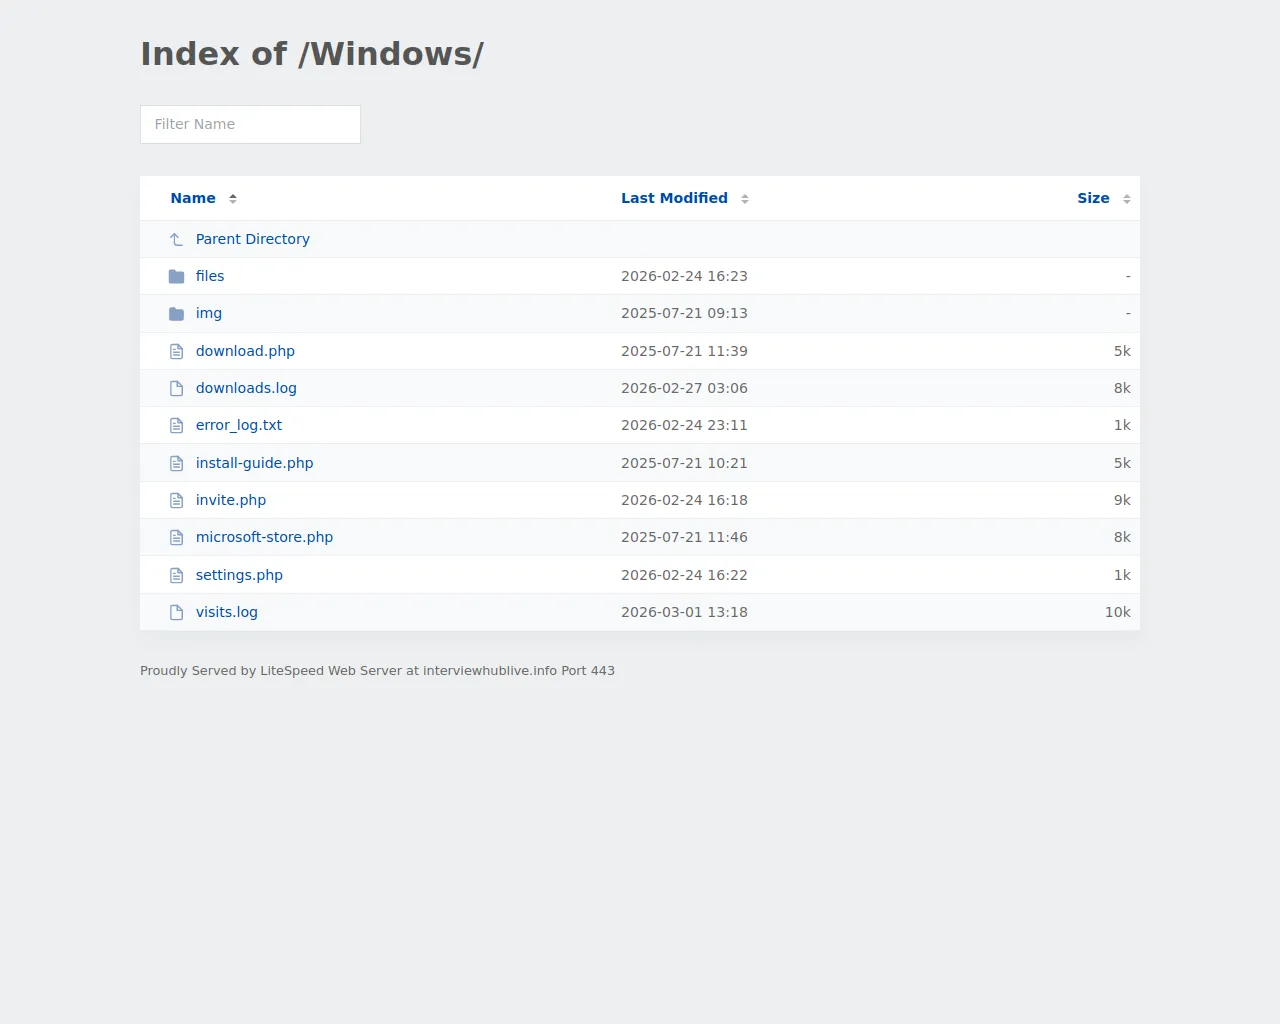The image size is (1280, 1024).
Task: Click the file icon beside error_log.txt
Action: point(176,426)
